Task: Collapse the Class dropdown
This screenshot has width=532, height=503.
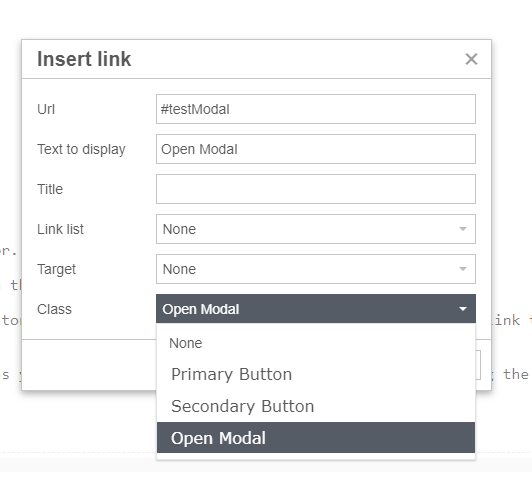Action: (x=316, y=309)
